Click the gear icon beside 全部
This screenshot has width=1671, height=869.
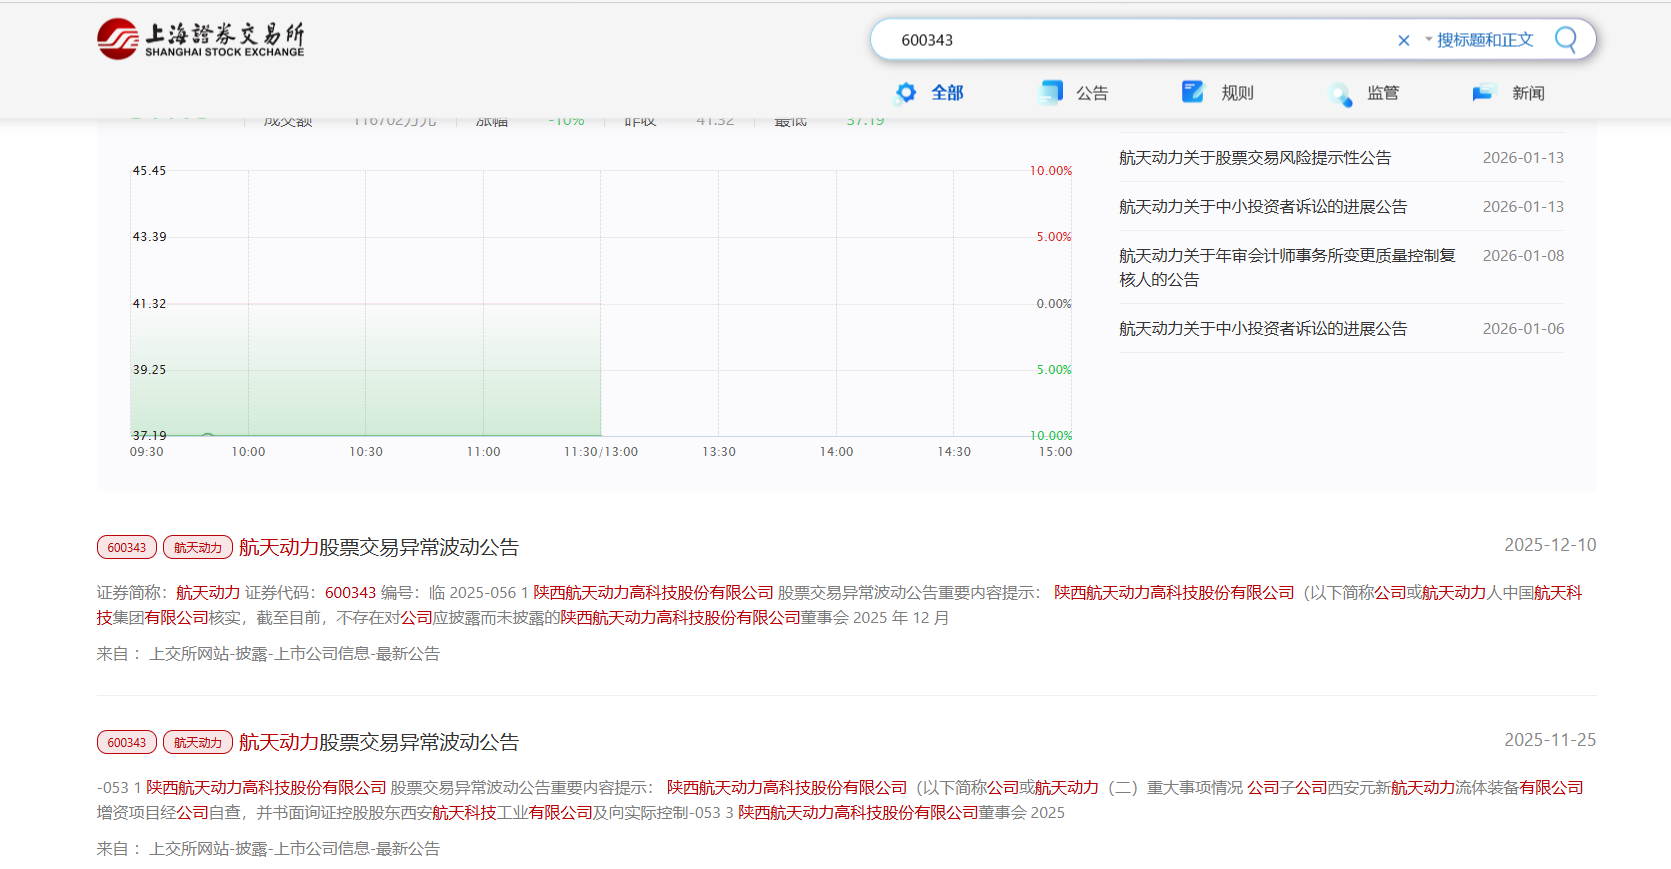(x=906, y=93)
